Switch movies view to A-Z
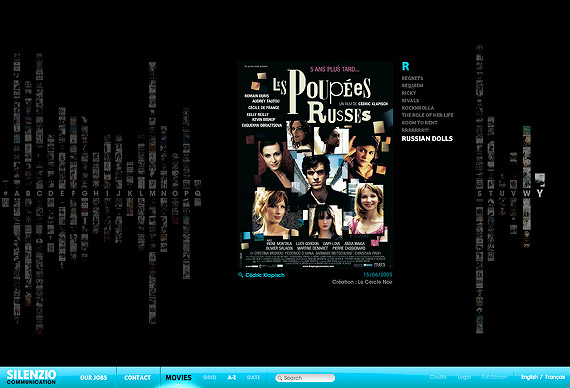Viewport: 570px width, 388px height. pyautogui.click(x=232, y=377)
